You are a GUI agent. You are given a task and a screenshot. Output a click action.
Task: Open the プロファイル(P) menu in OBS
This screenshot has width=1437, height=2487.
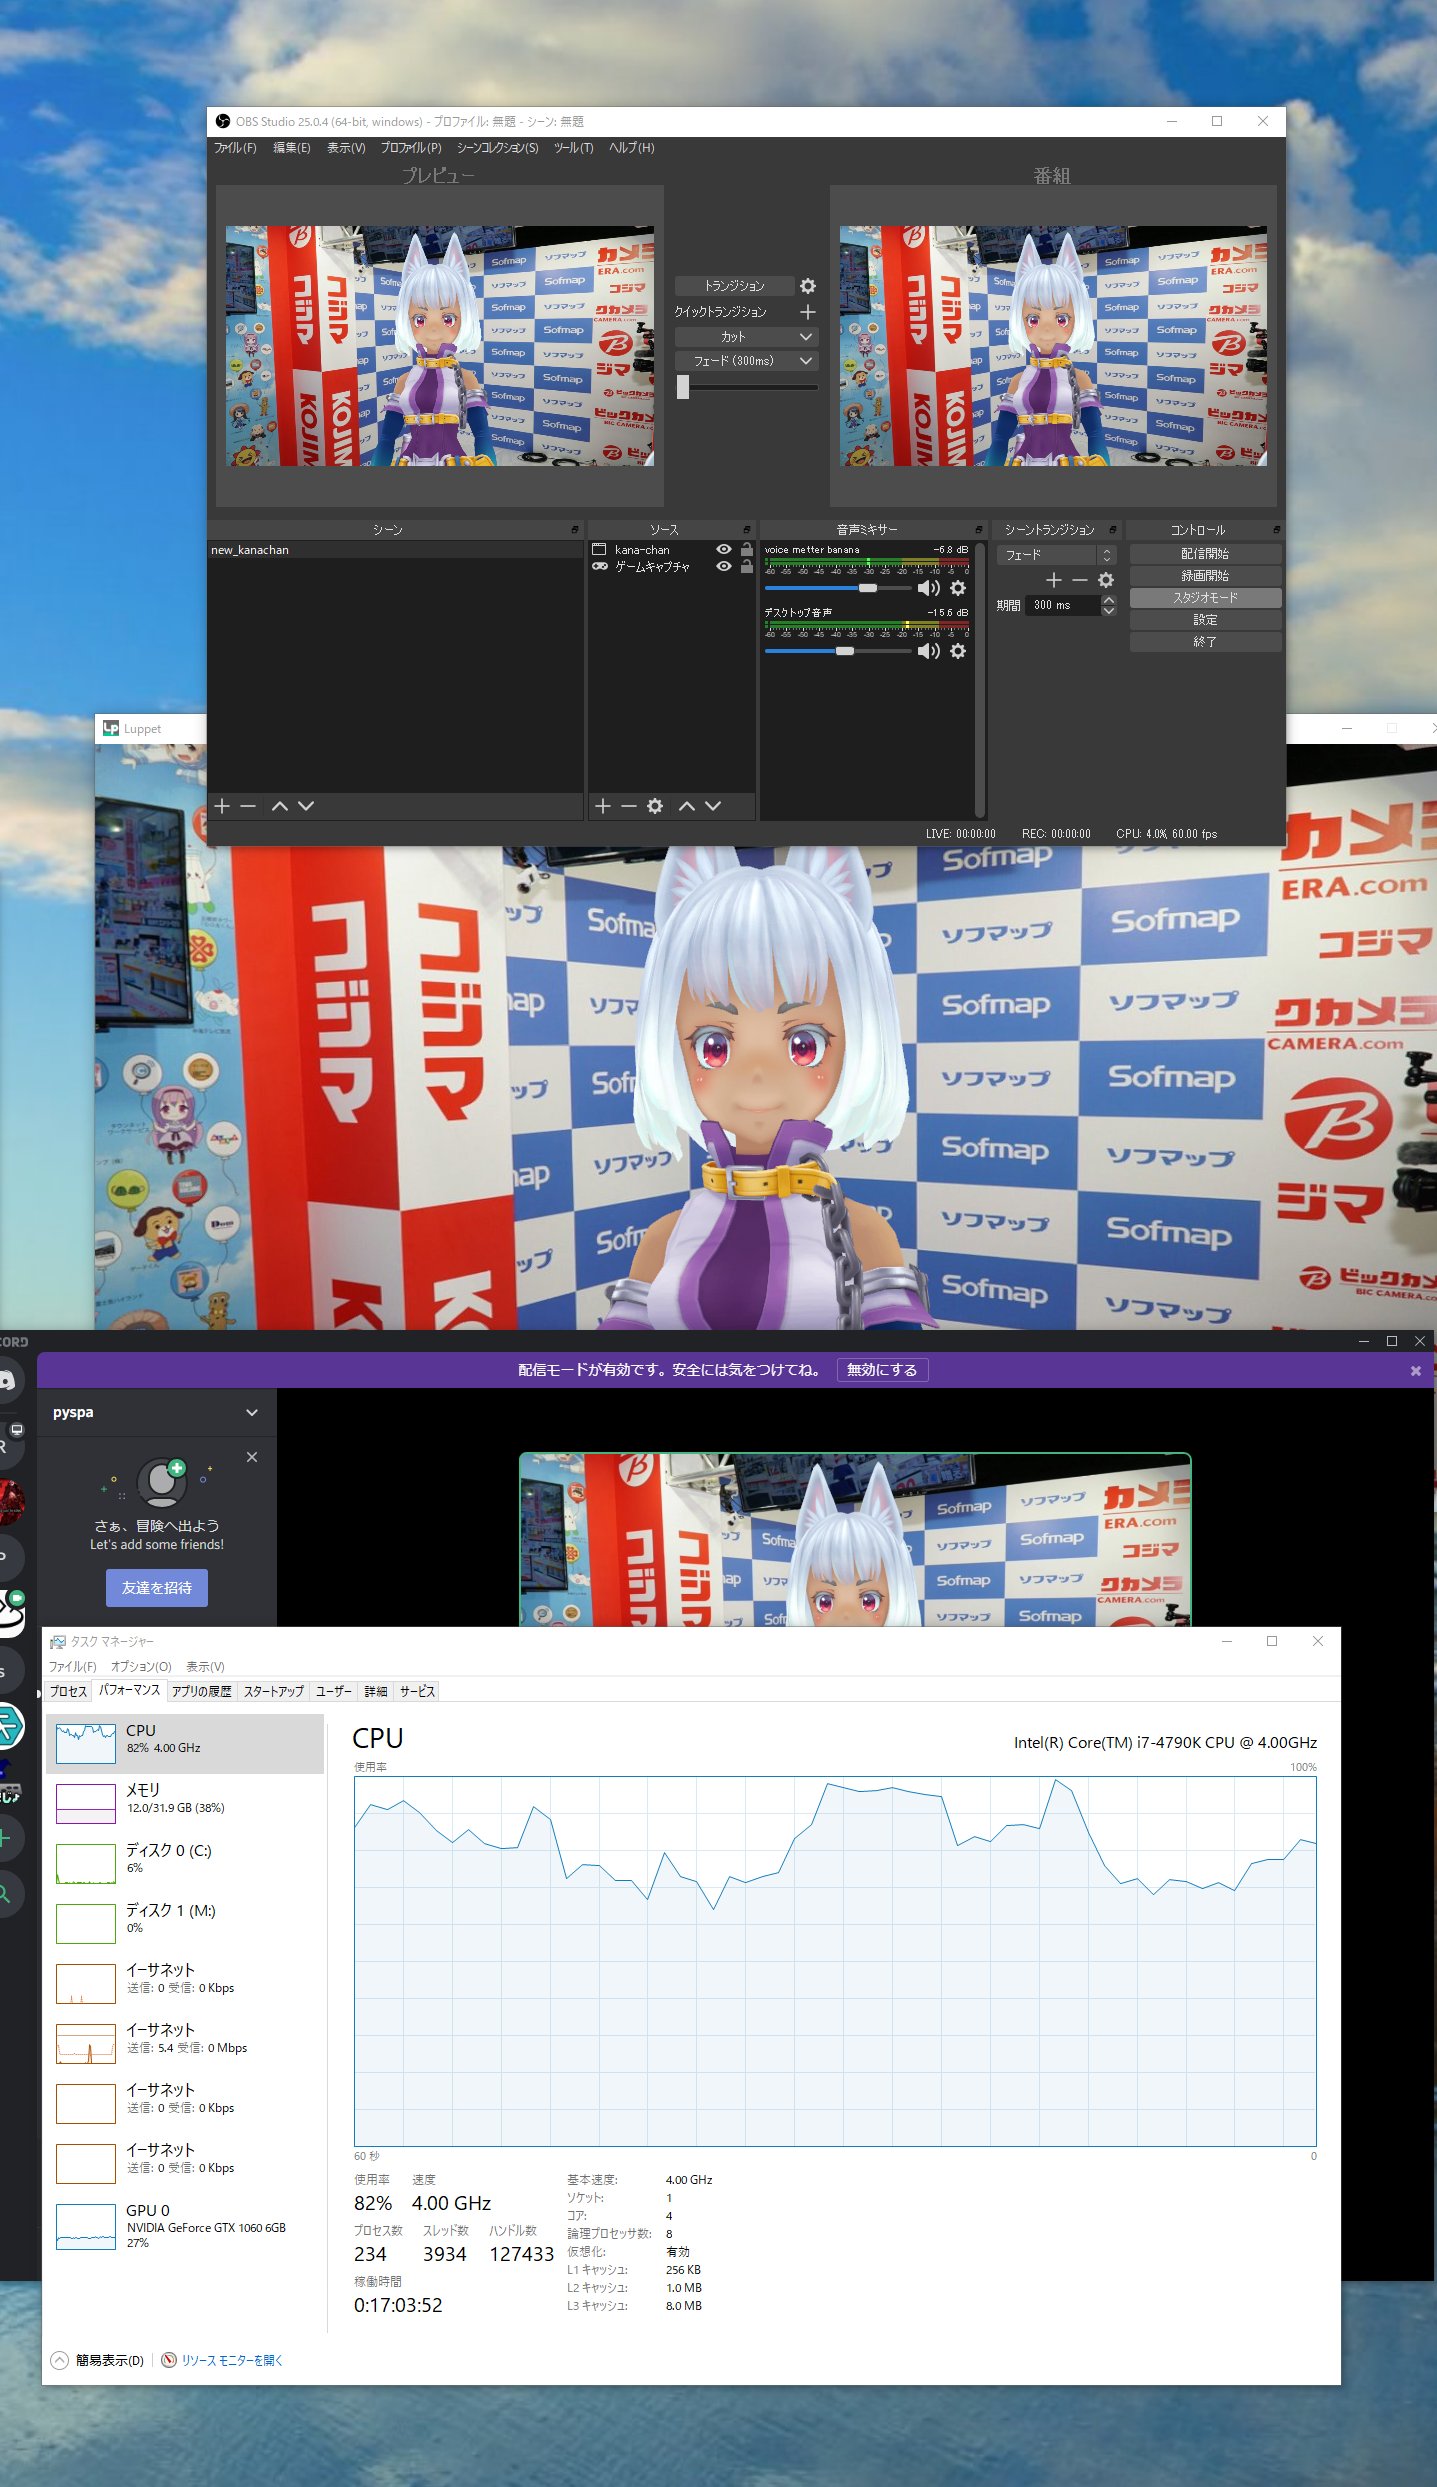411,148
